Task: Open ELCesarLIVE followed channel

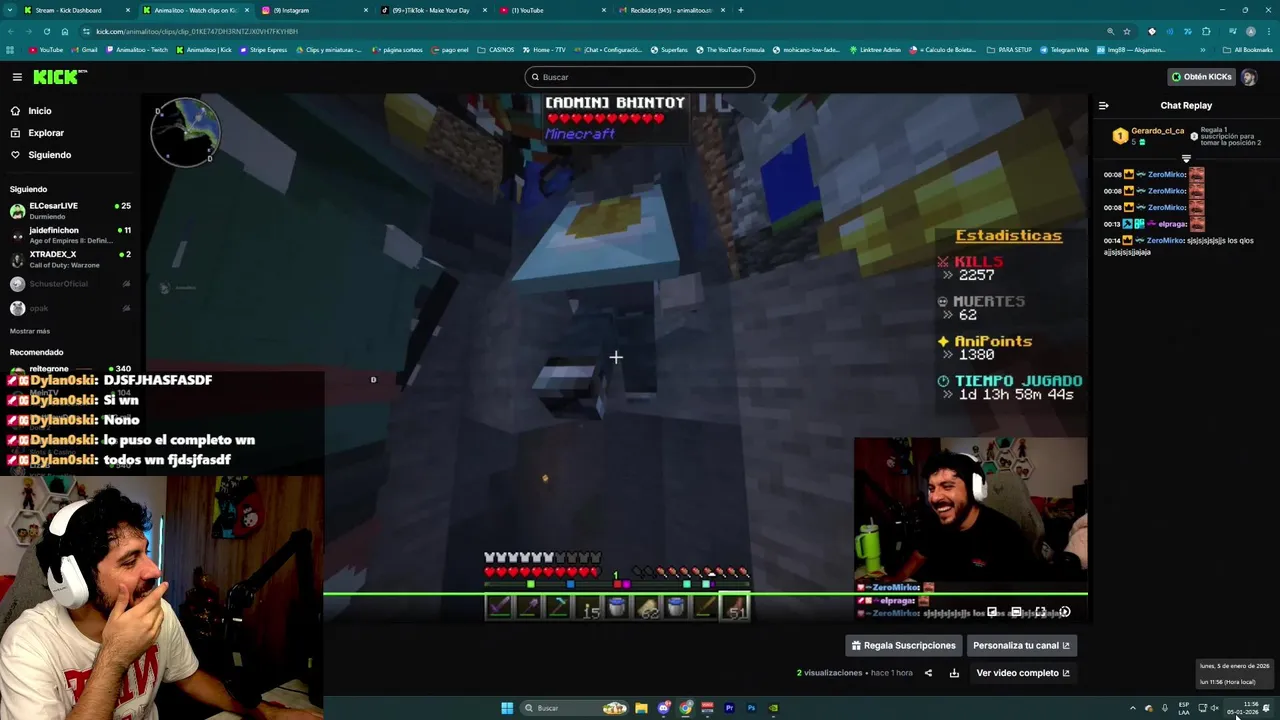Action: (70, 210)
